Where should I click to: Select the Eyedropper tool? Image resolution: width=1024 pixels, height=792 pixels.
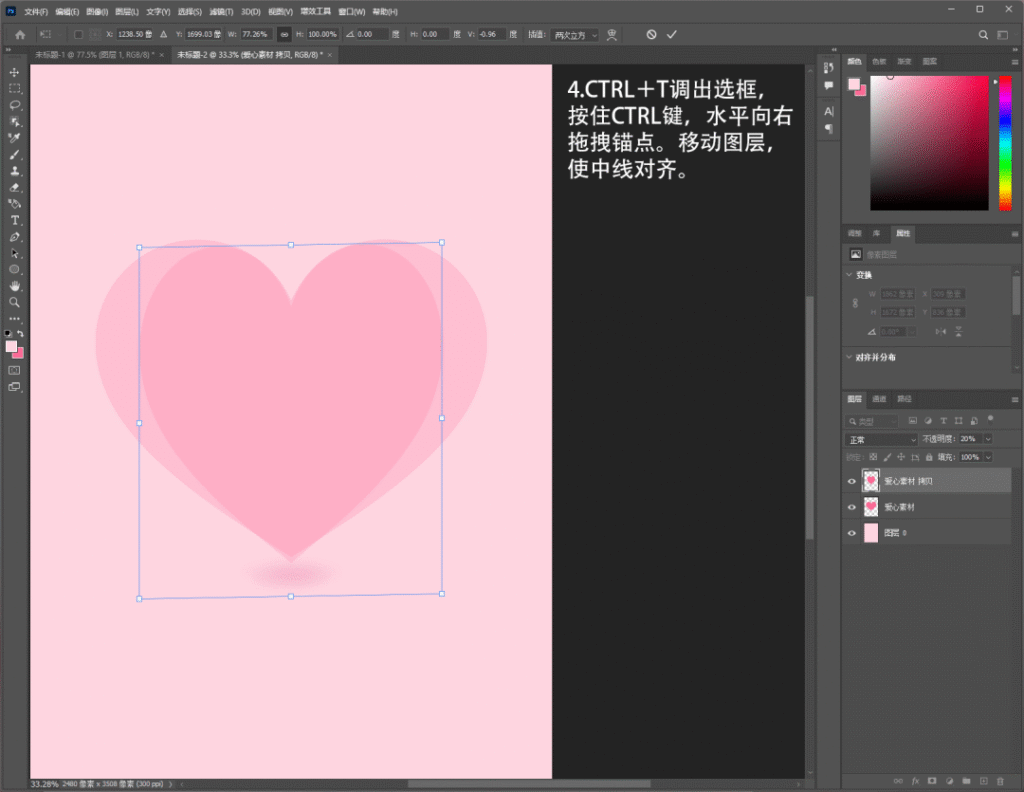coord(14,138)
